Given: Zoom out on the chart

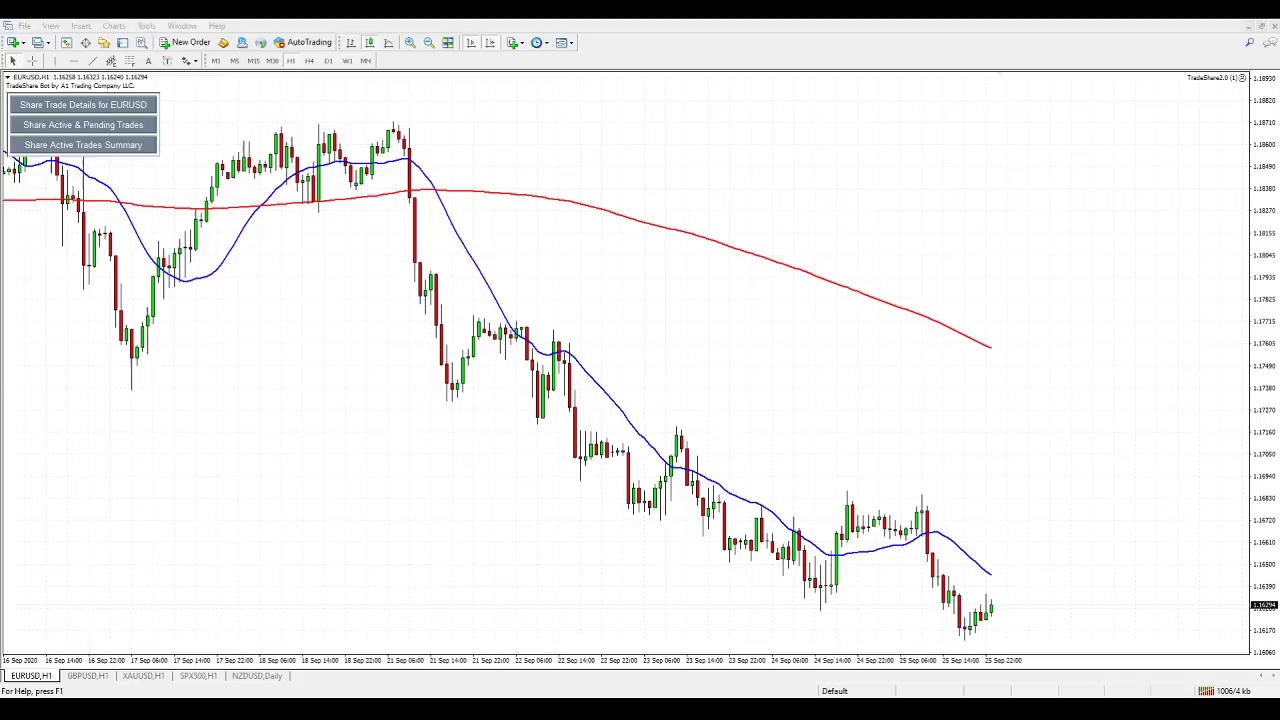Looking at the screenshot, I should coord(429,42).
